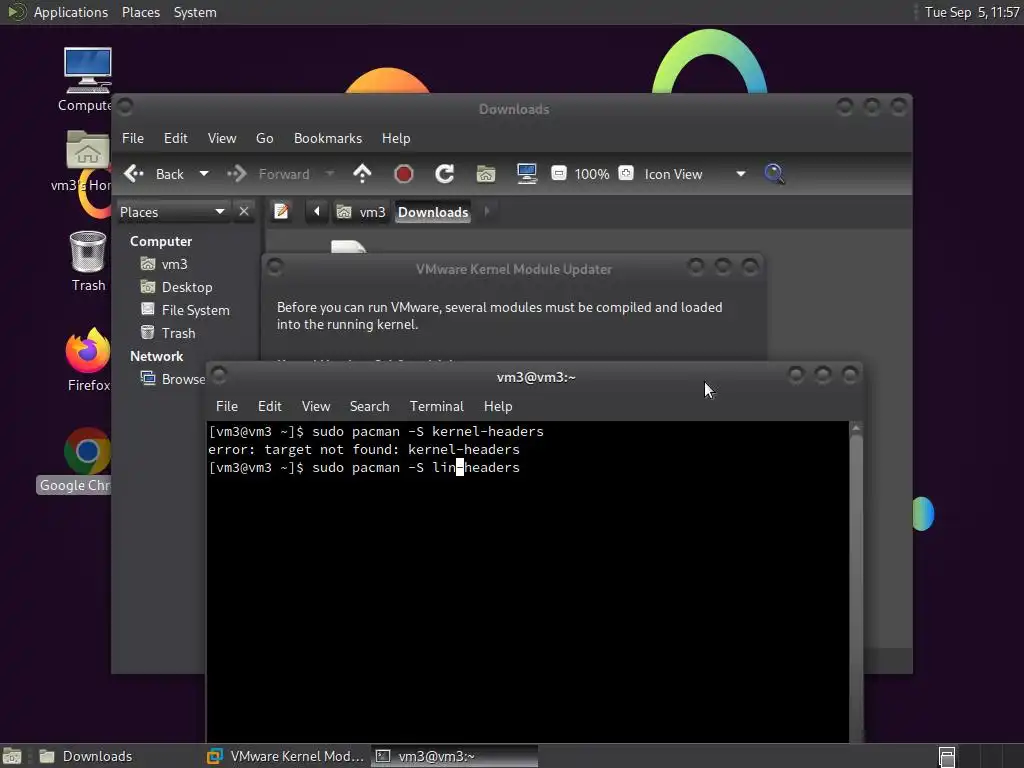Select the Downloads path bar button
This screenshot has width=1024, height=768.
pos(433,212)
